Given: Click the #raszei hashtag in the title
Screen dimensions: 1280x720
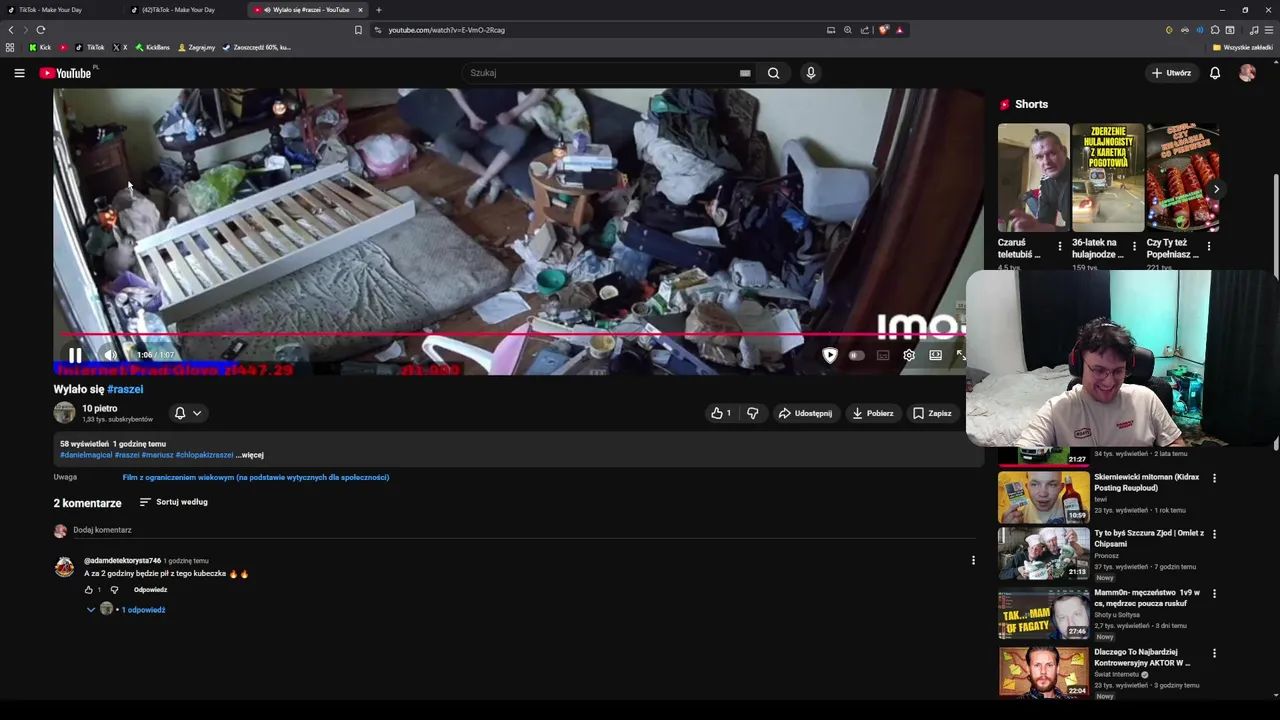Looking at the screenshot, I should click(x=125, y=389).
